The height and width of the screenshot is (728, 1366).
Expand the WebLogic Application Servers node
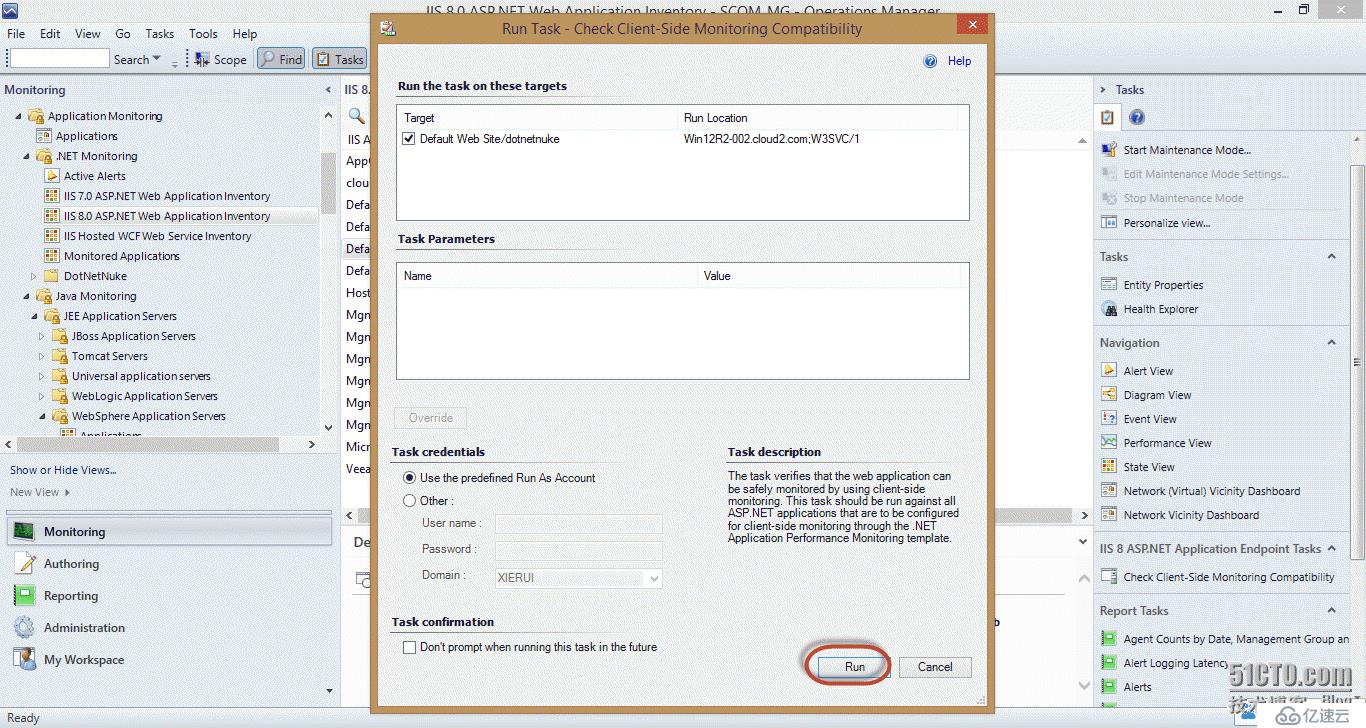tap(42, 396)
